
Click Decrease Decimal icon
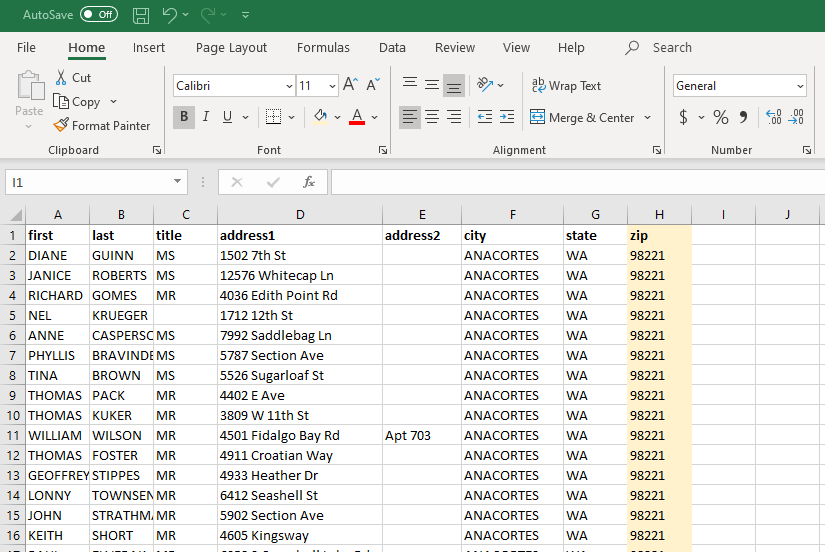coord(796,117)
